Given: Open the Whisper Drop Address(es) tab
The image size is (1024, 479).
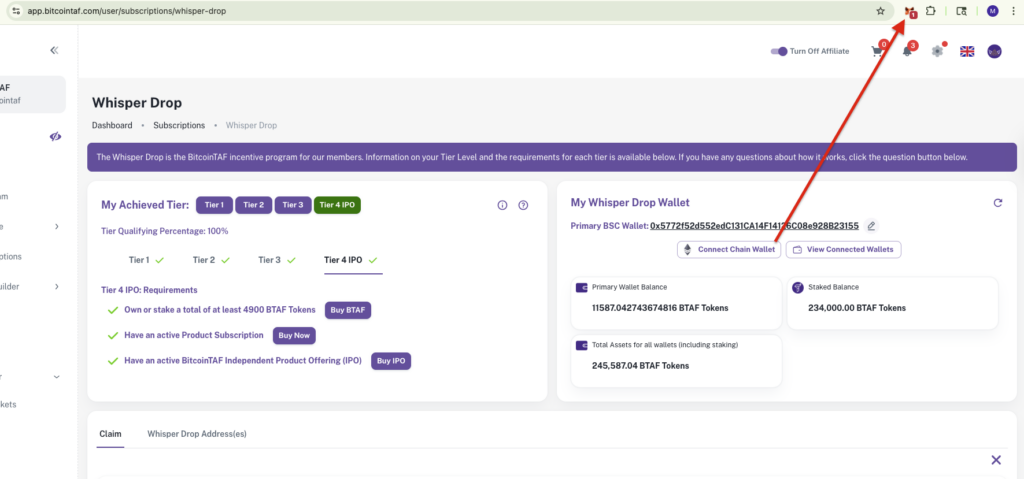Looking at the screenshot, I should point(197,434).
